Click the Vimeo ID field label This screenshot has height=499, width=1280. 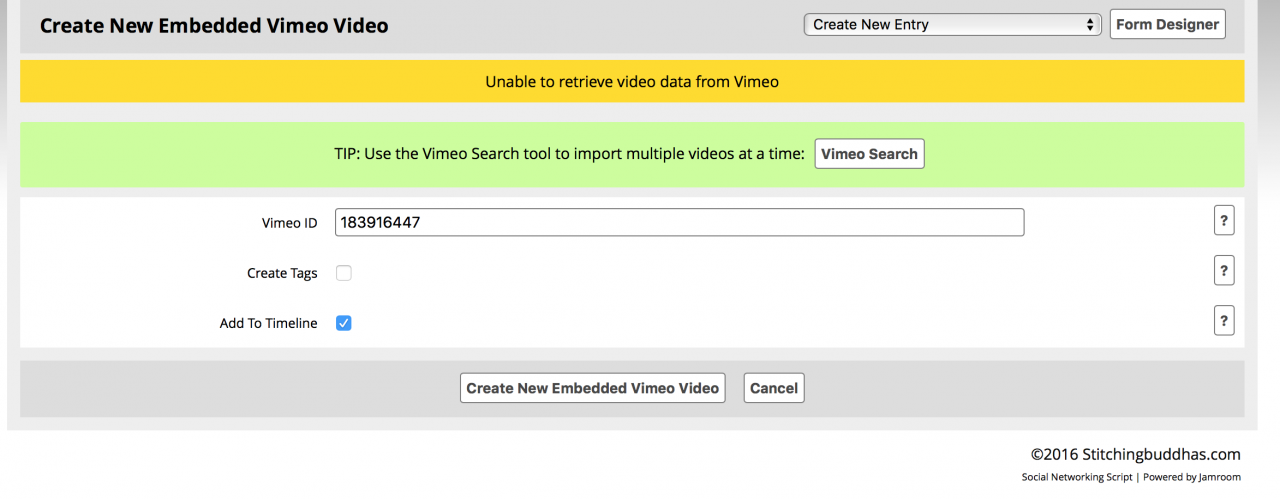tap(289, 223)
